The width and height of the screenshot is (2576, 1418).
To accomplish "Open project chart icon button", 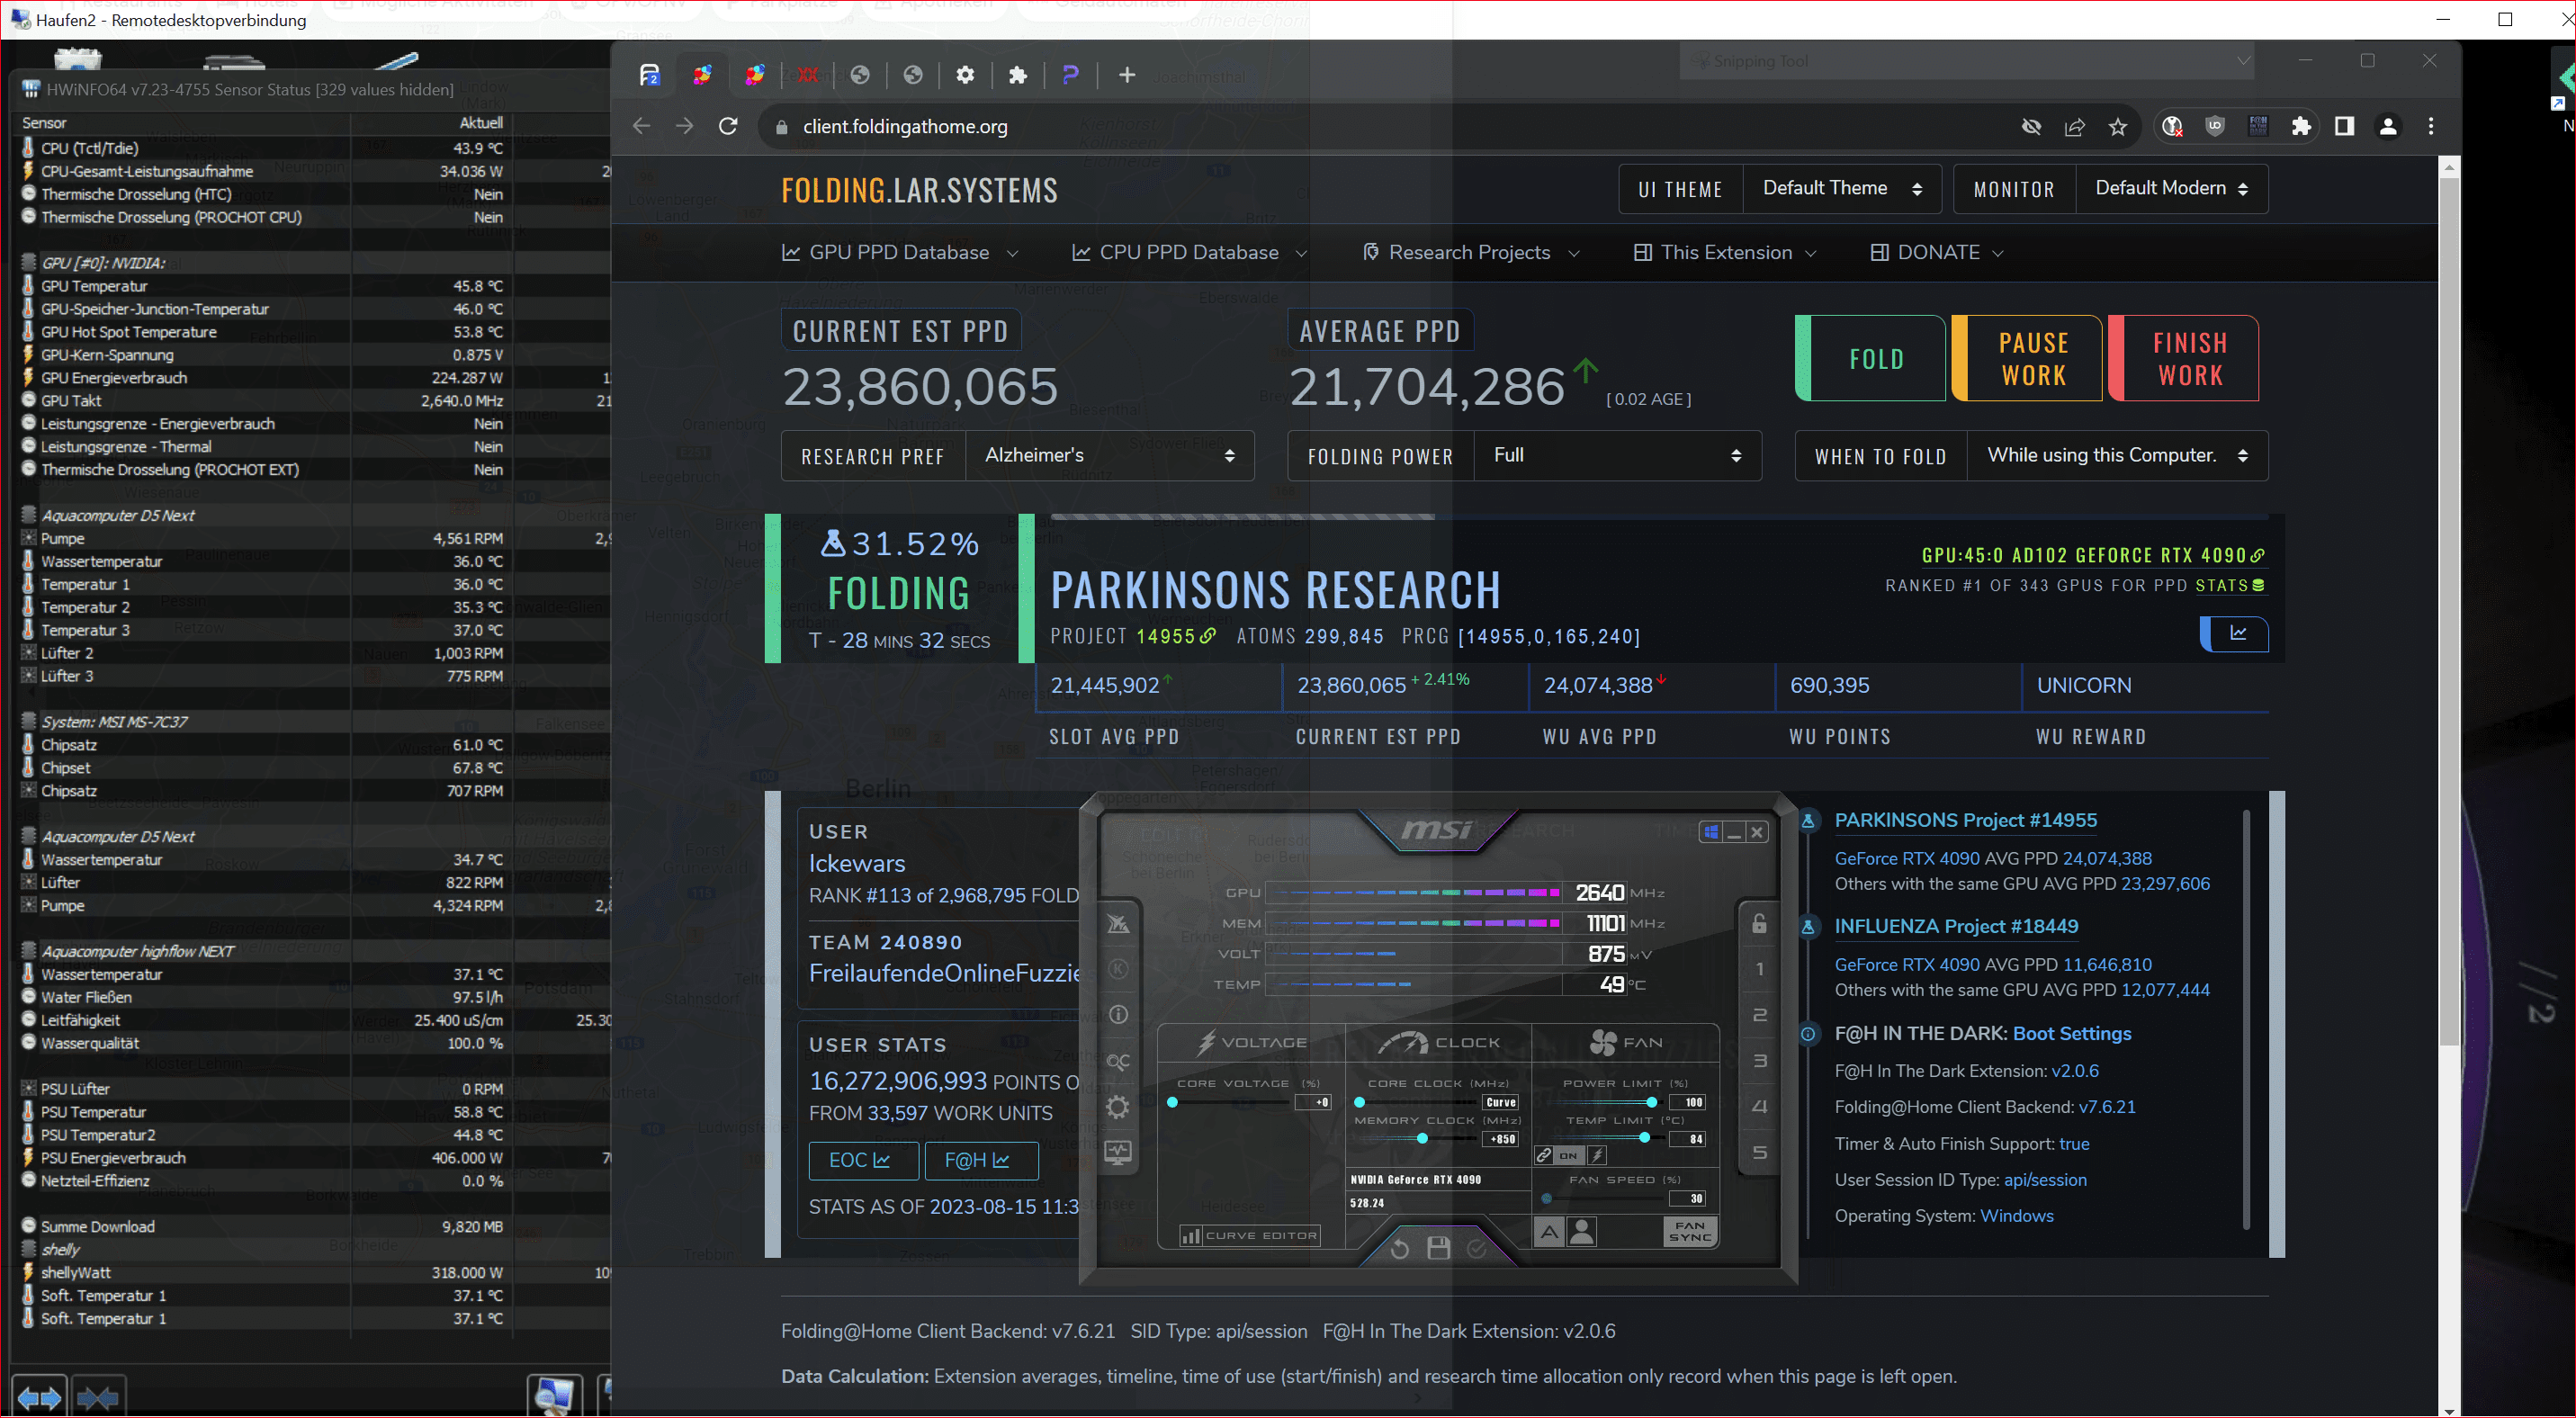I will coord(2236,633).
